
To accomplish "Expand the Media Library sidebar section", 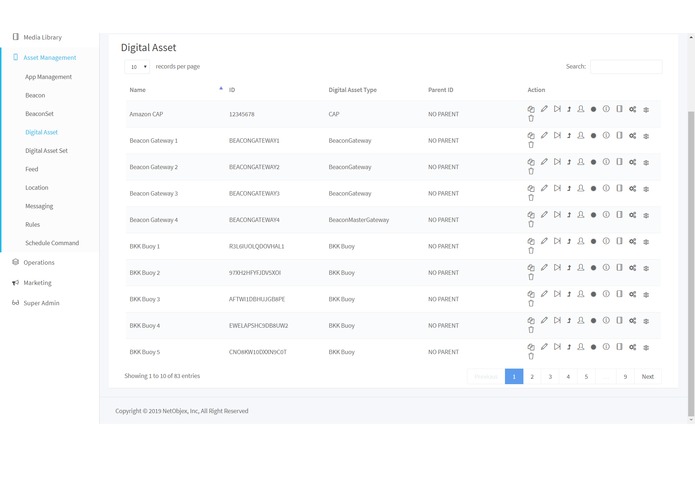I will [x=43, y=37].
